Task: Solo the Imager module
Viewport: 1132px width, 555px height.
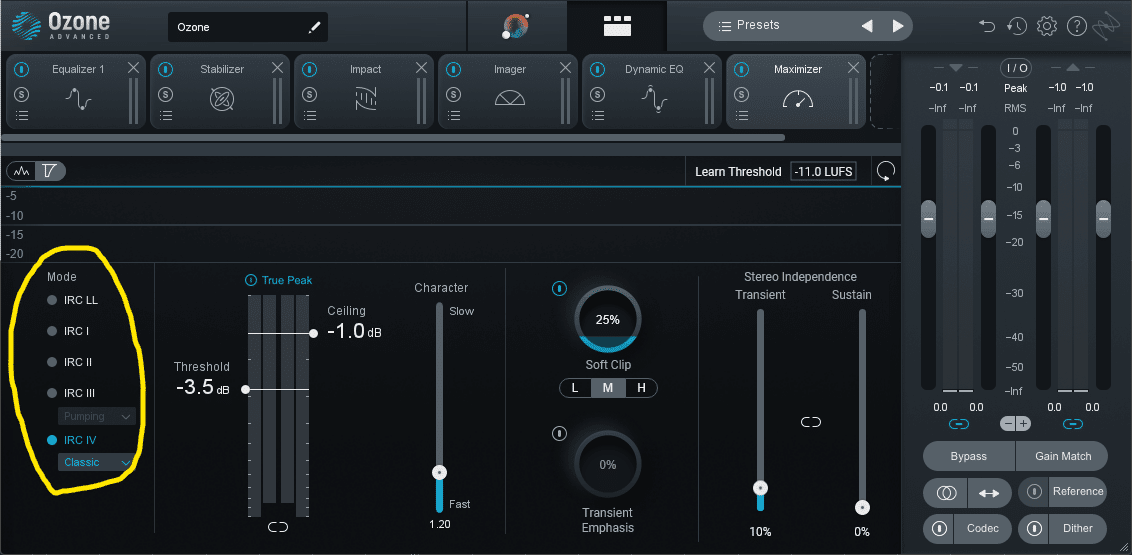Action: tap(453, 94)
